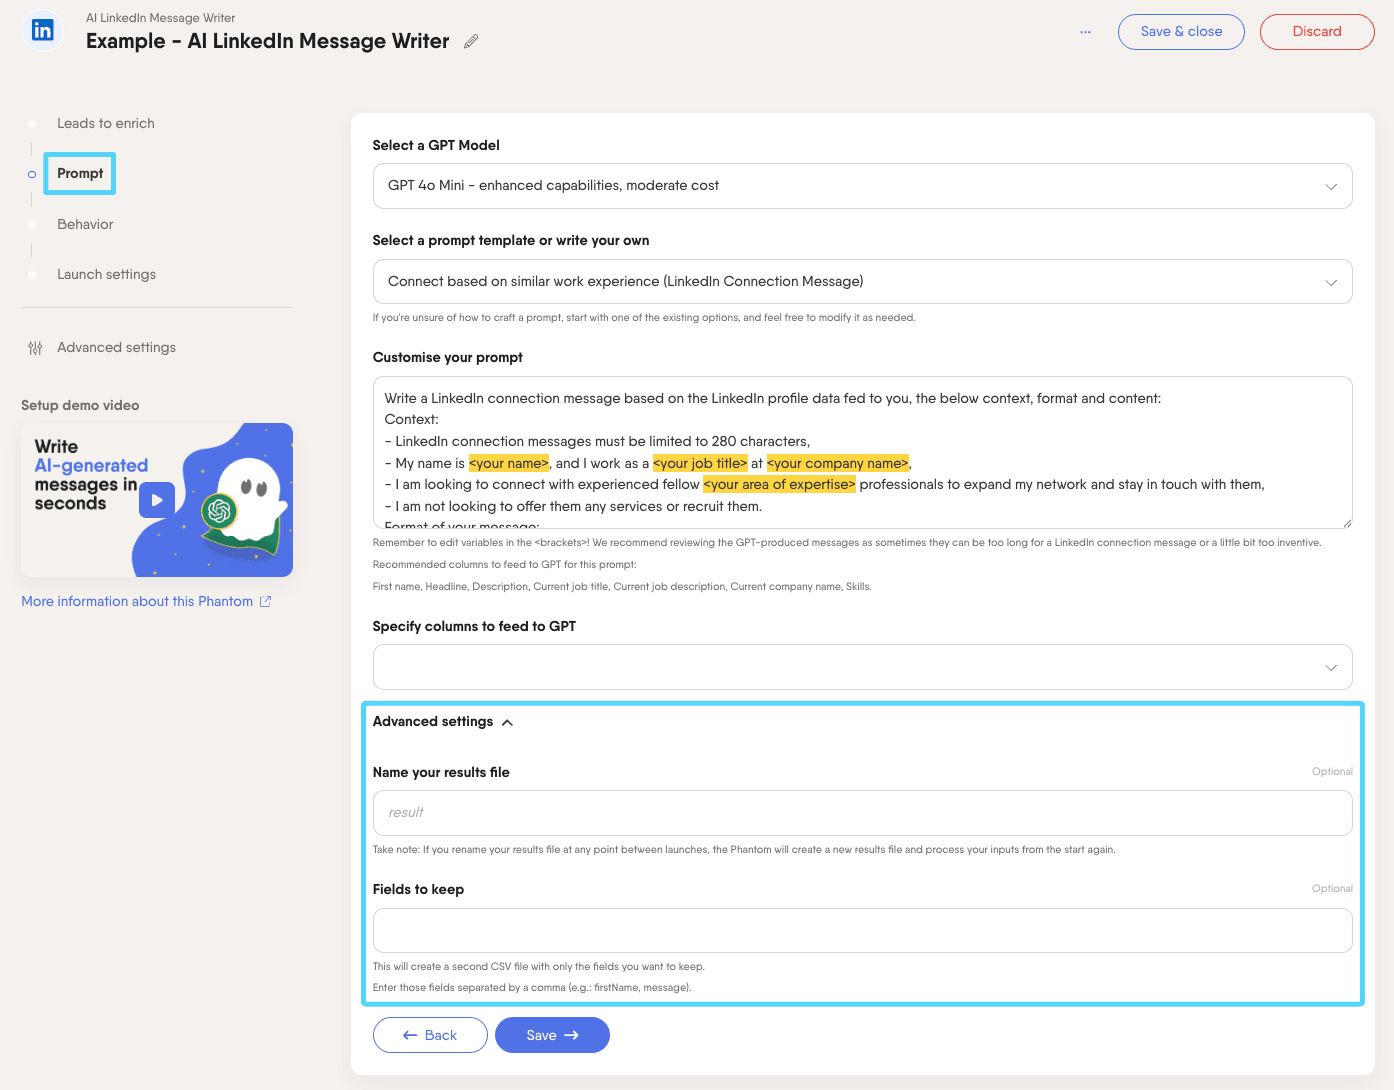Discard the changes
The image size is (1394, 1090).
(1317, 31)
